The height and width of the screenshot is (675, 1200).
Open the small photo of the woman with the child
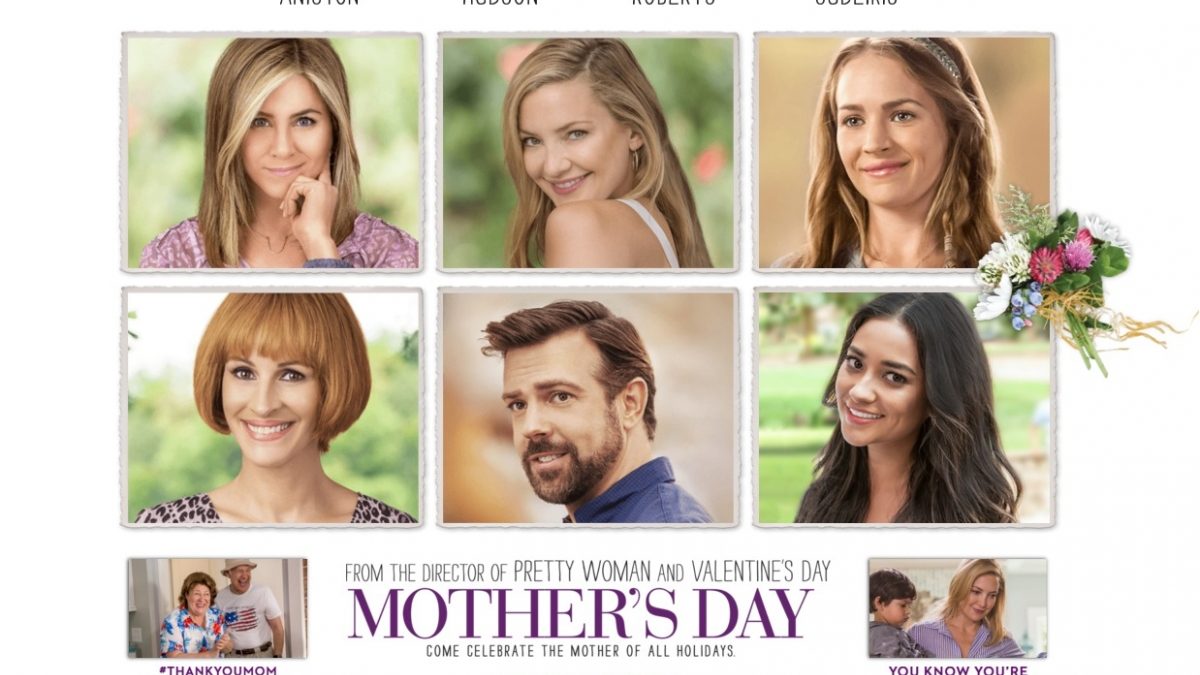pos(957,608)
